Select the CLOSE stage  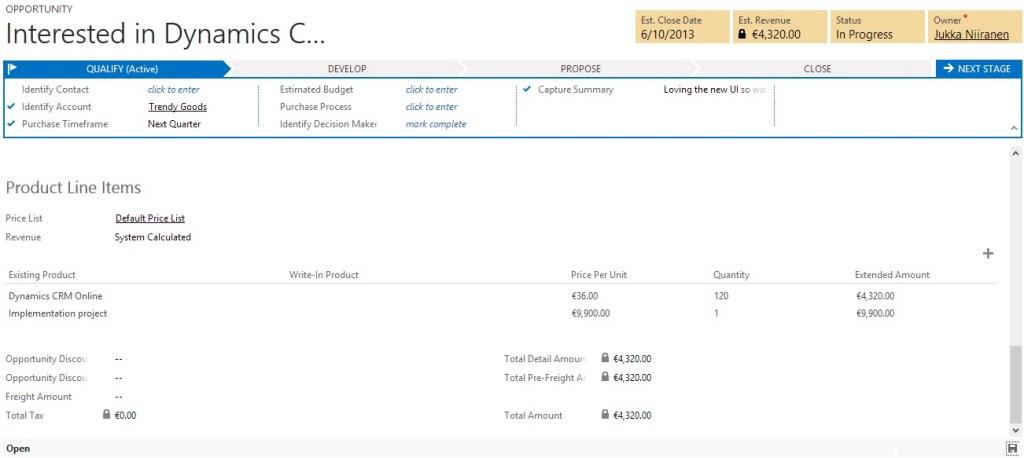point(818,69)
